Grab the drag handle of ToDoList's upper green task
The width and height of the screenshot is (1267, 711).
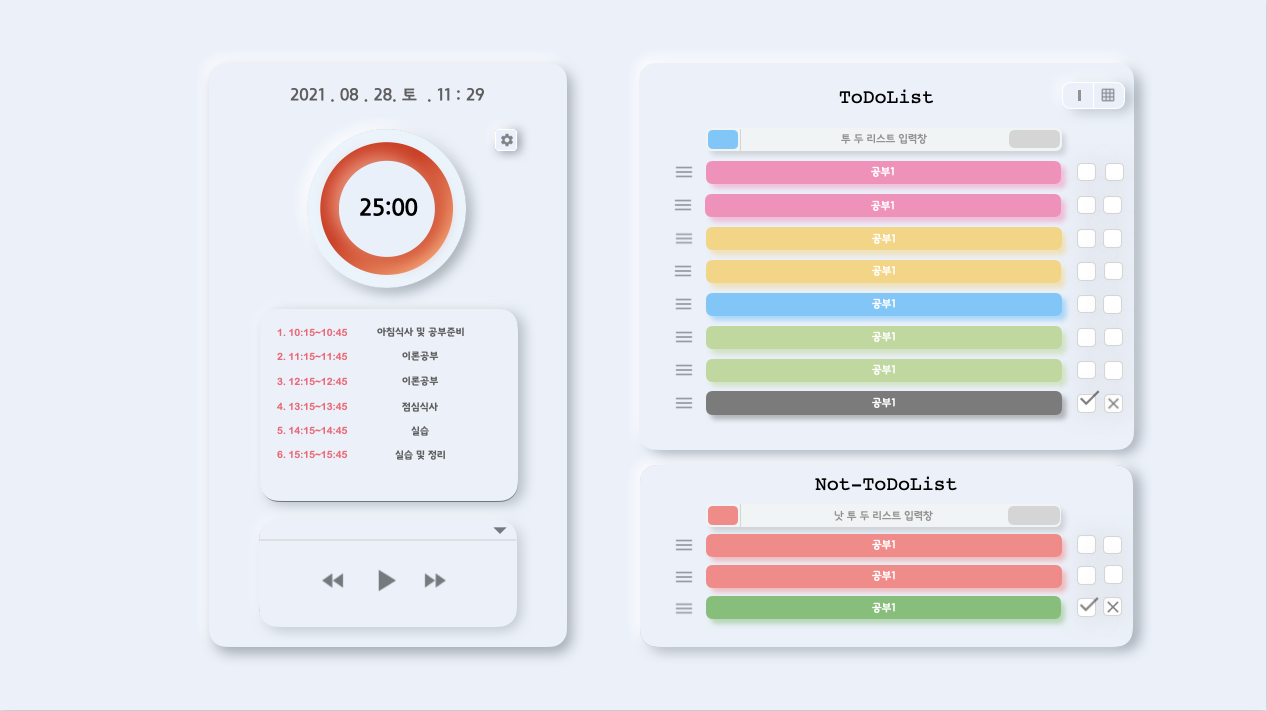(684, 337)
